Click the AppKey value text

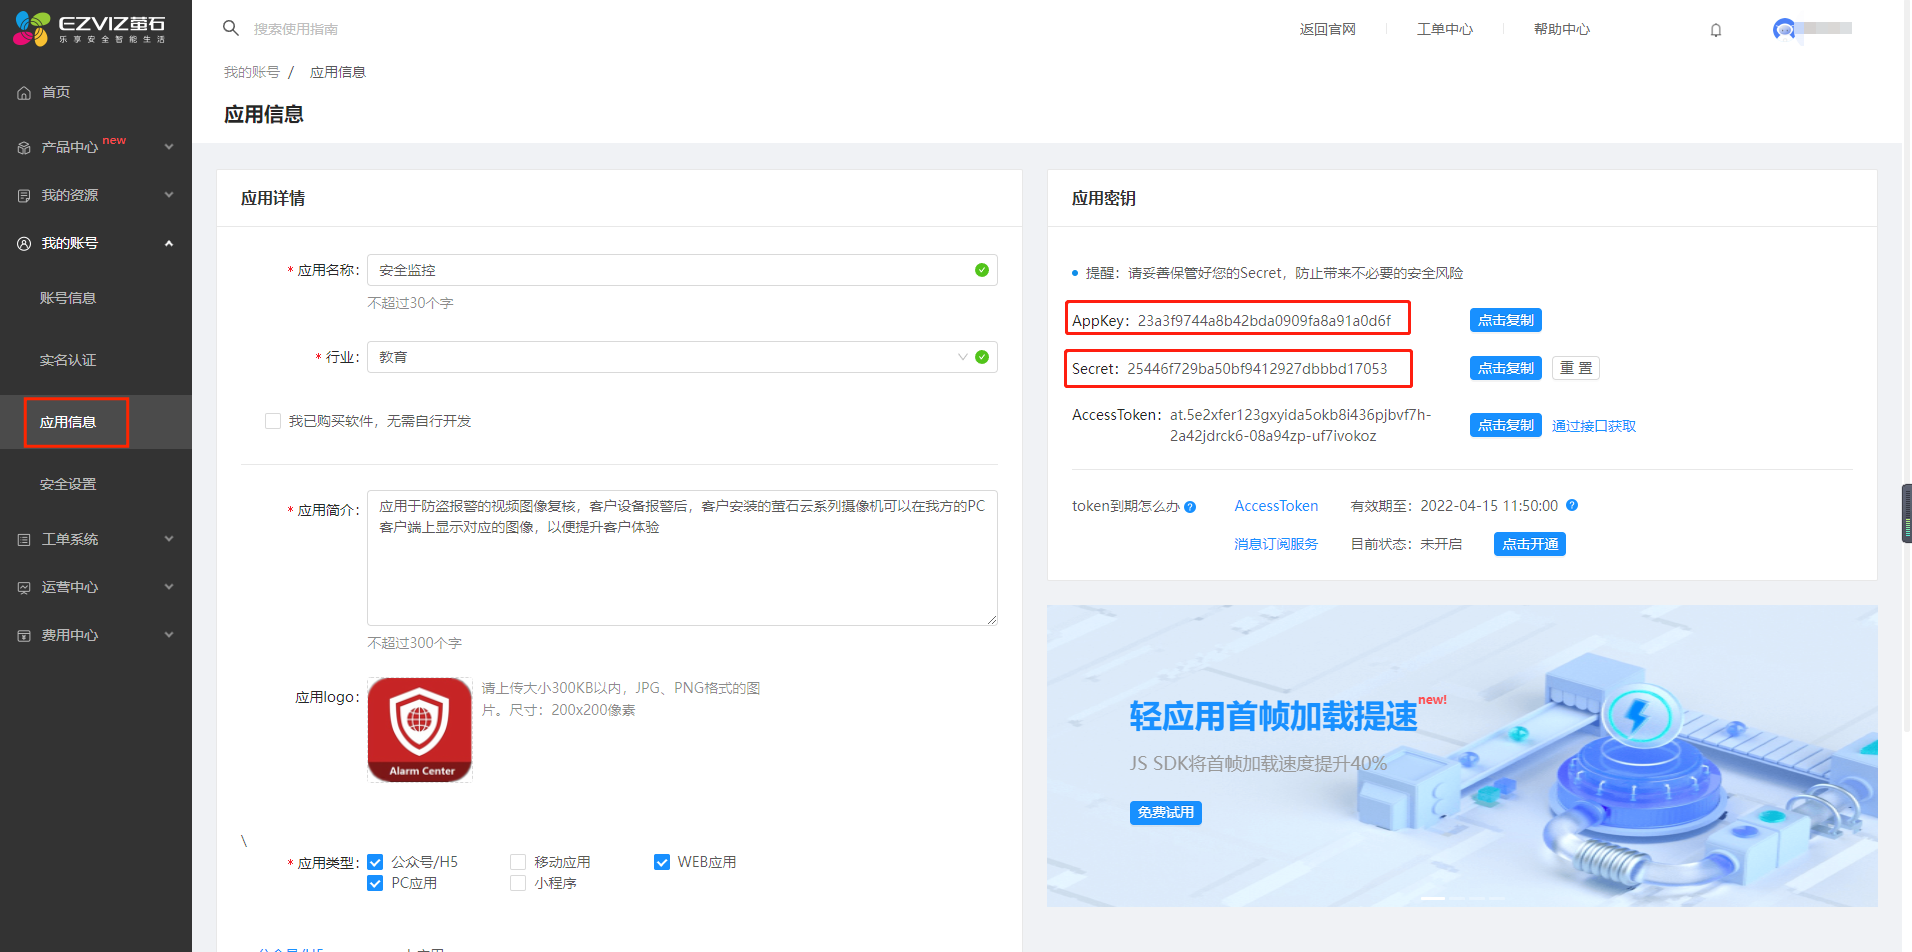click(1264, 321)
